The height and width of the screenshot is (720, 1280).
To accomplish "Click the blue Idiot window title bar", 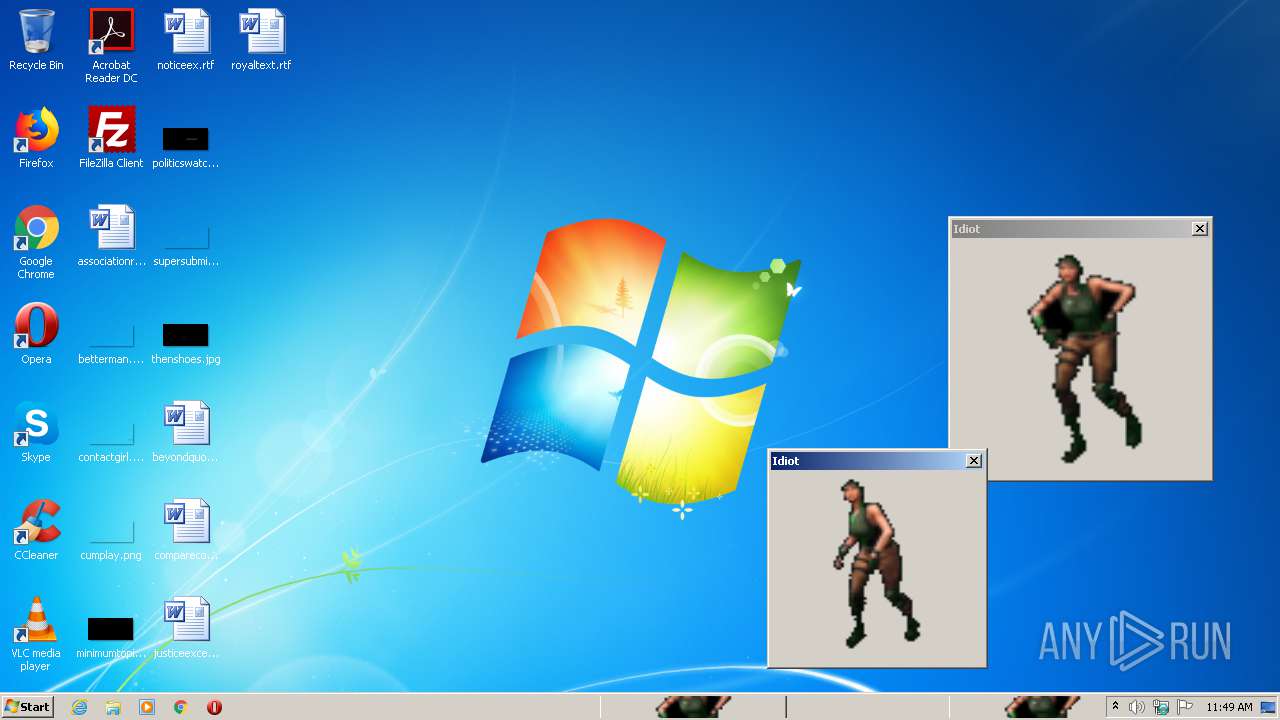I will [x=866, y=461].
